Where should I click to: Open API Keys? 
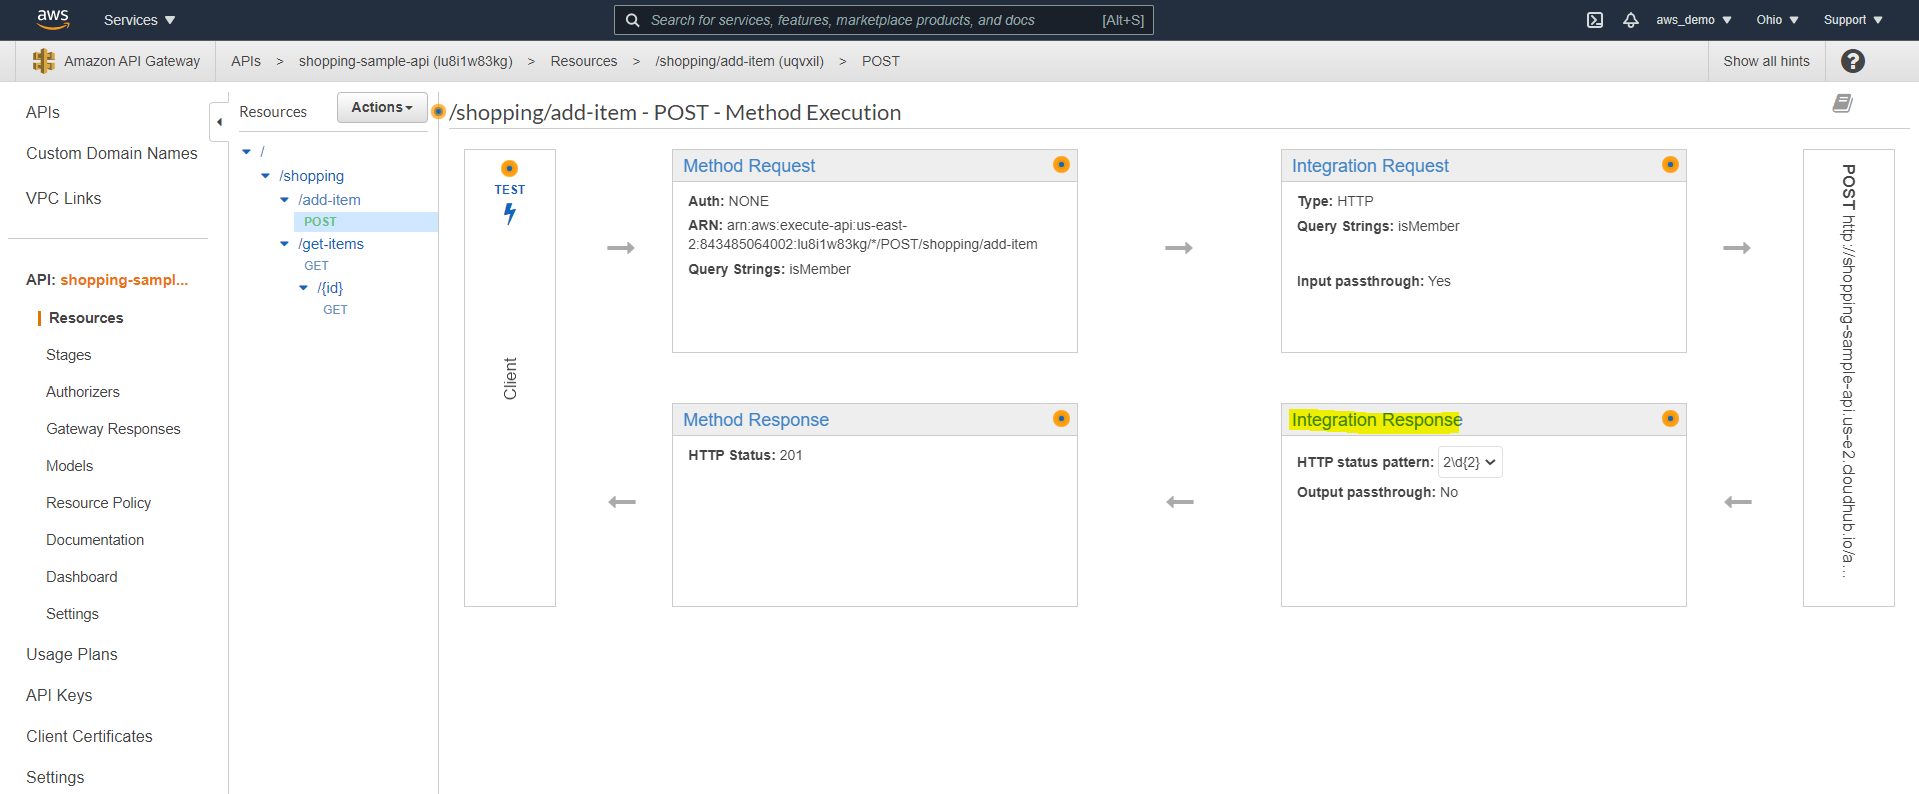(59, 695)
